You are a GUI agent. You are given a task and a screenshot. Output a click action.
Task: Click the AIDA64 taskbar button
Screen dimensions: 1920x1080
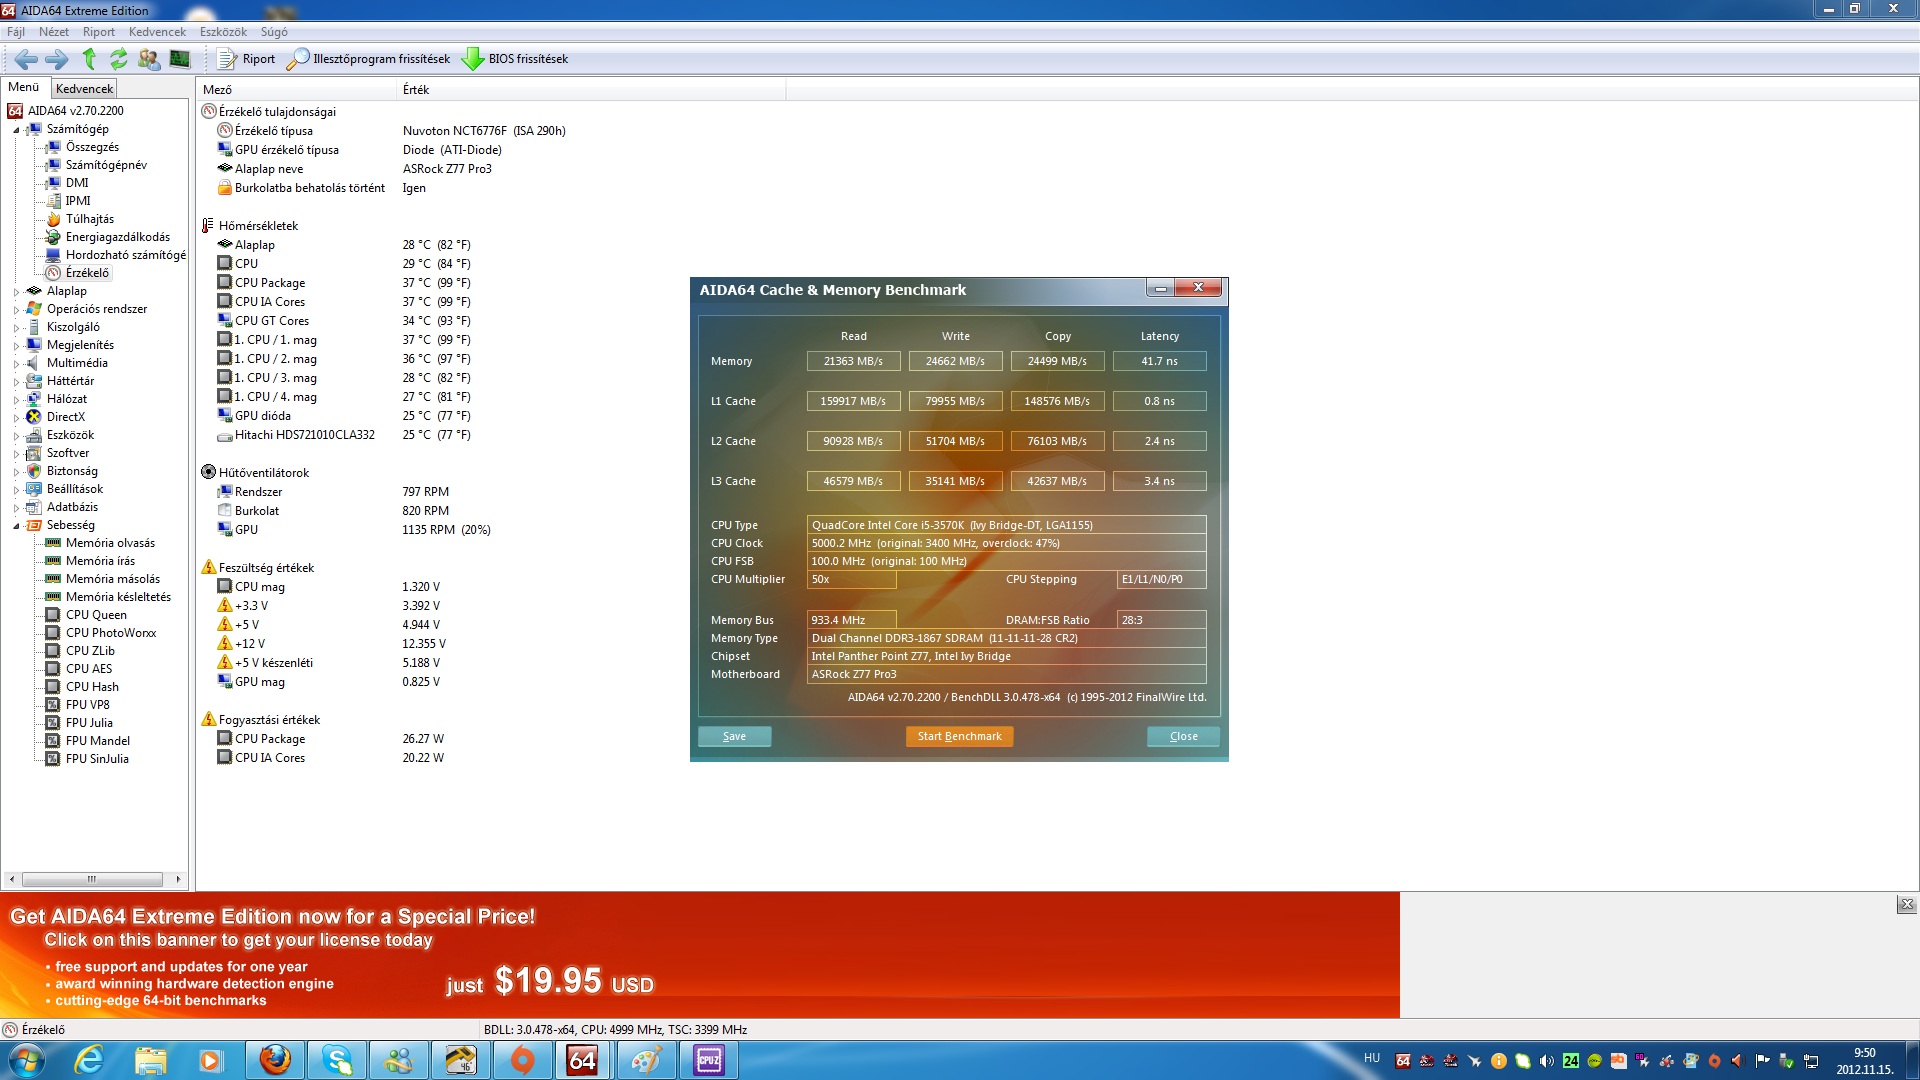point(583,1060)
